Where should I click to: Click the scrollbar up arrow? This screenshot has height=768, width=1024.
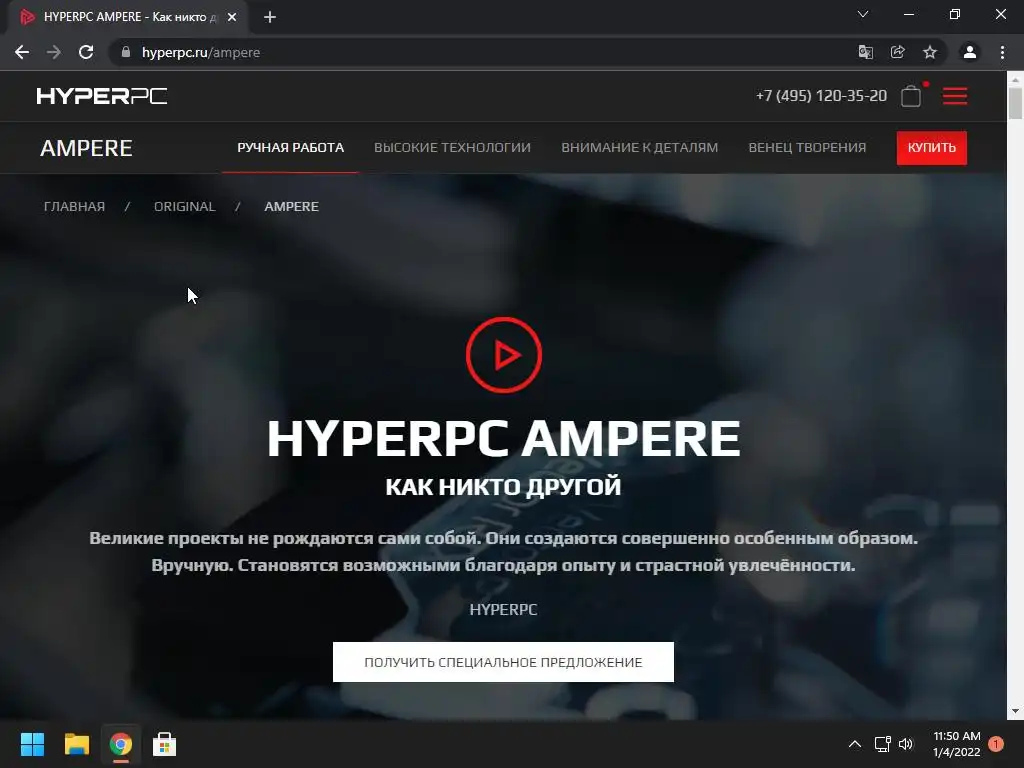(x=1016, y=80)
